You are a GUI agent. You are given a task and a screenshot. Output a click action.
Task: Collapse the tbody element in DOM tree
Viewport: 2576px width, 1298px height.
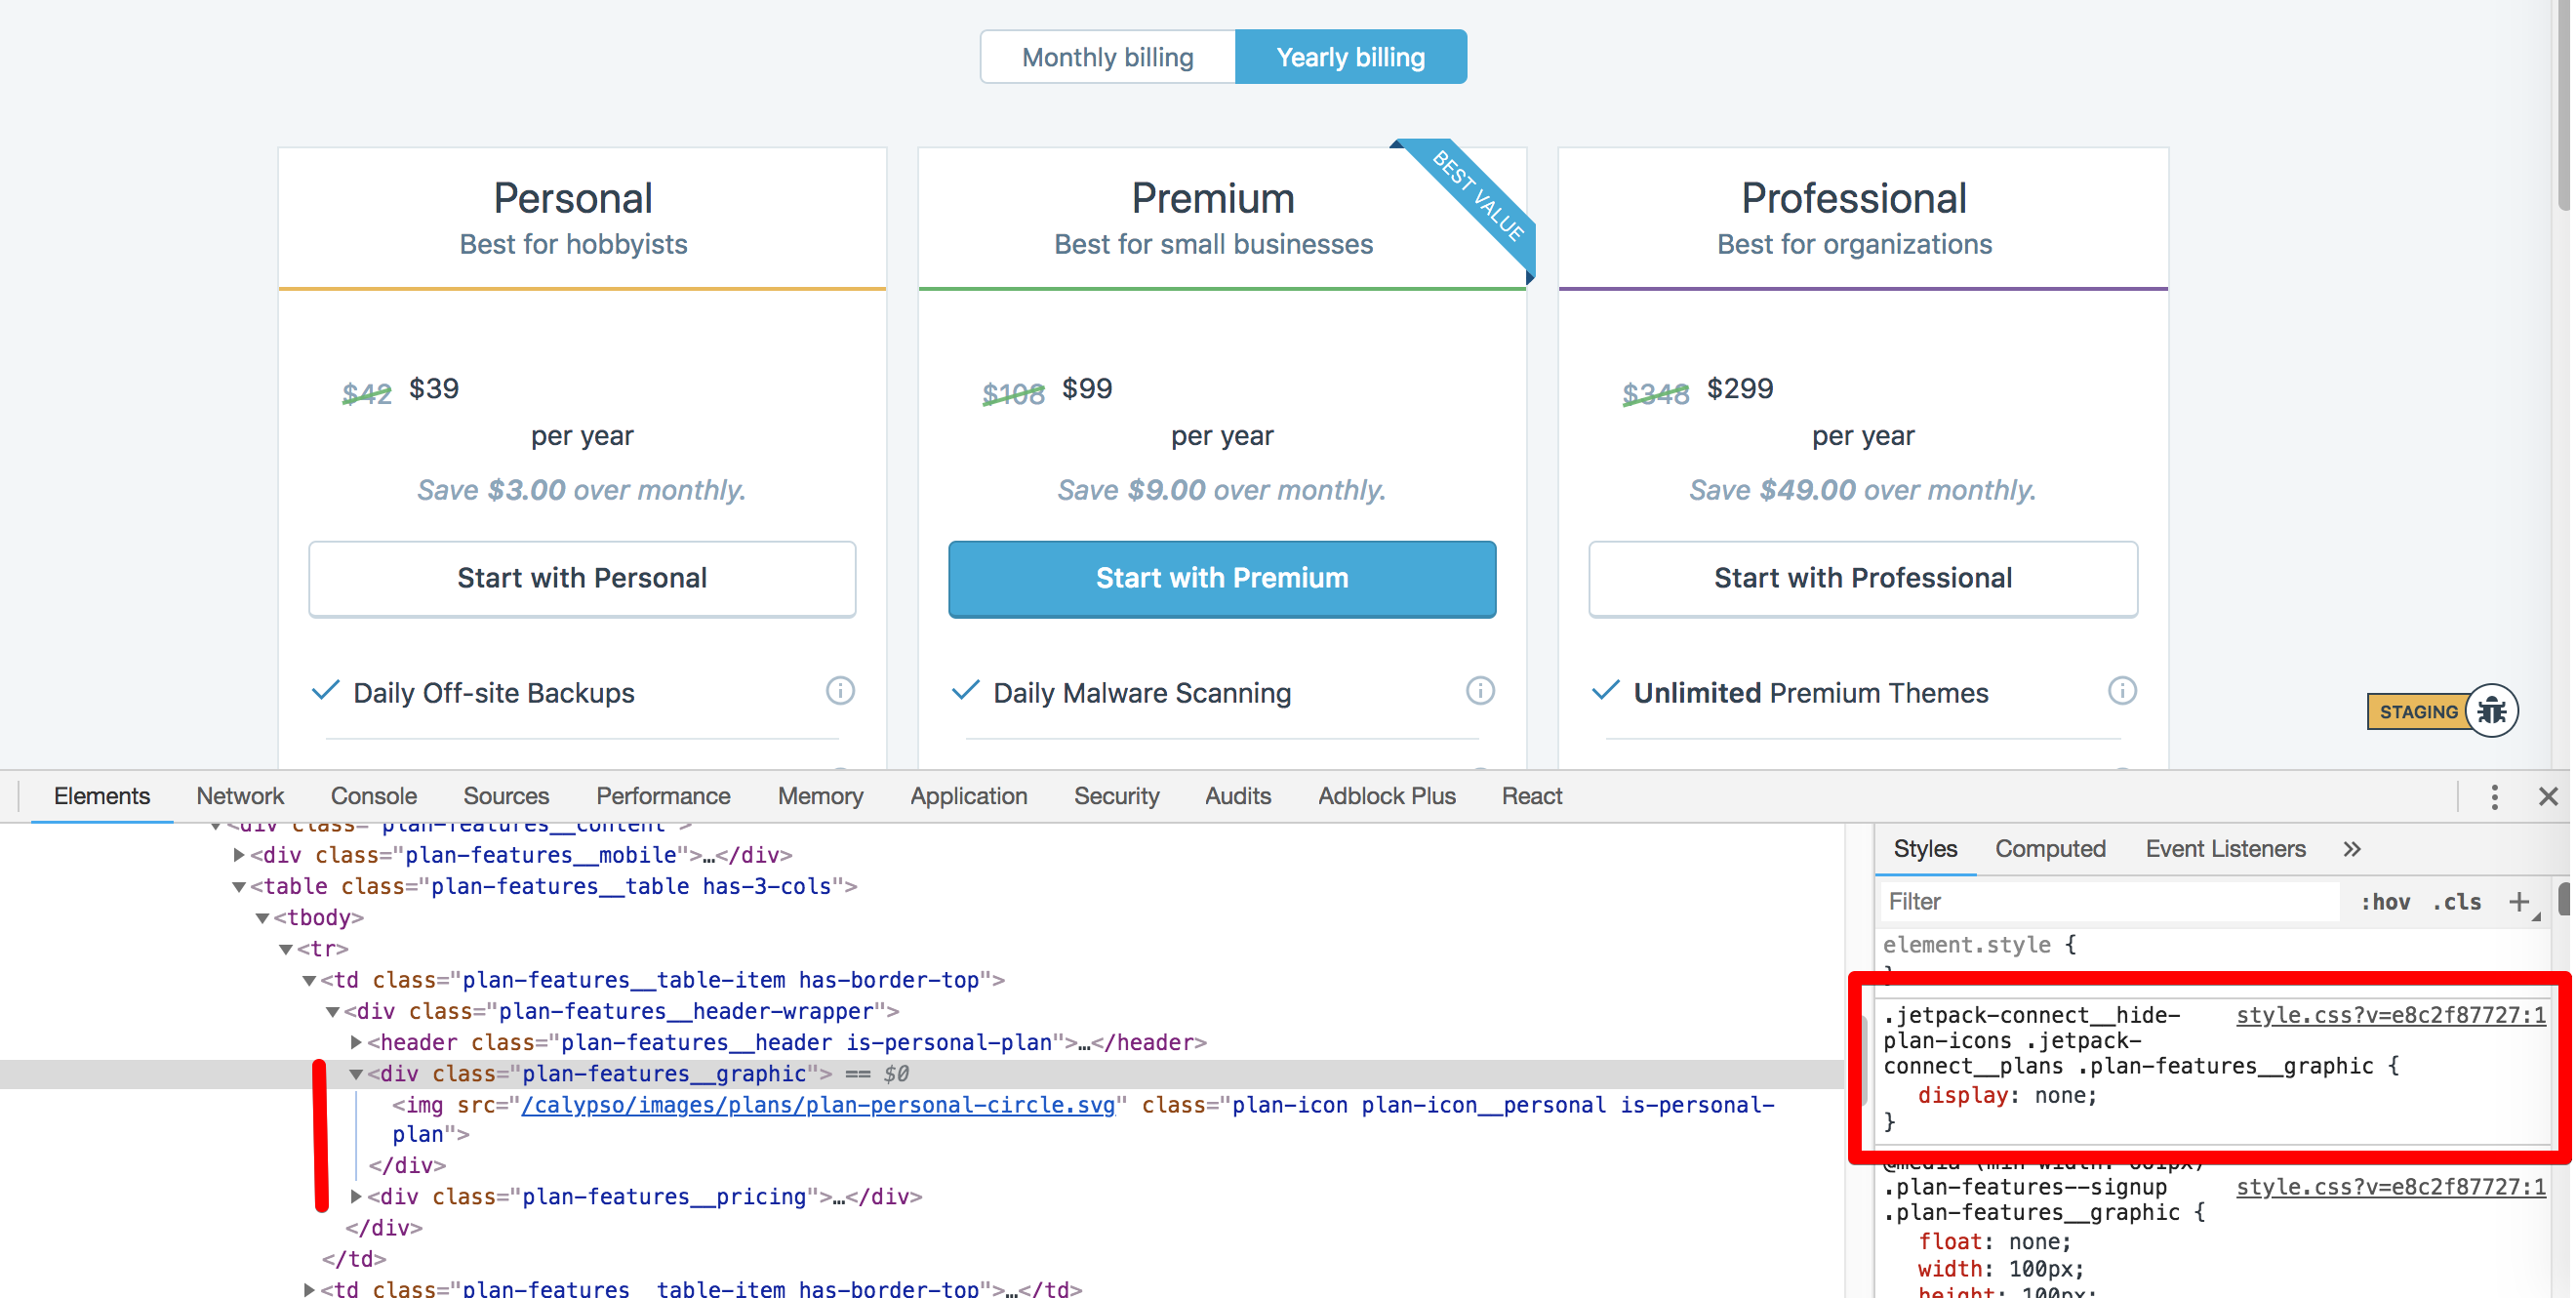tap(262, 917)
